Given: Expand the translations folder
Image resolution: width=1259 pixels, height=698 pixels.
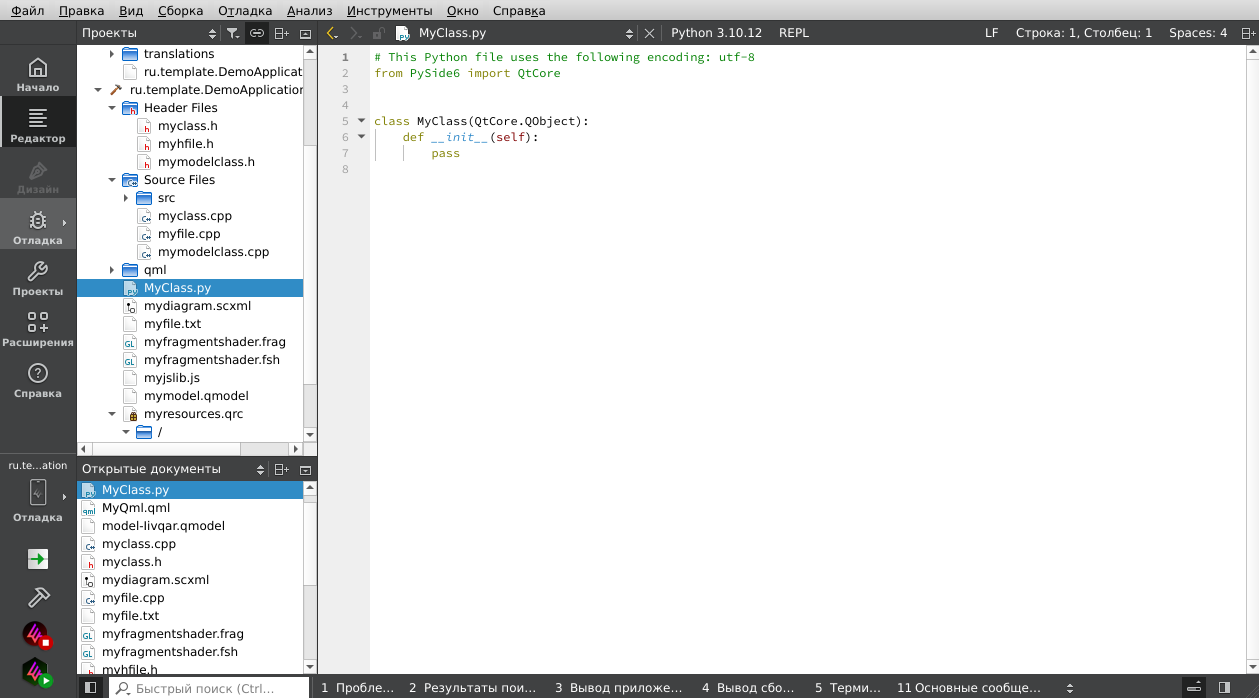Looking at the screenshot, I should point(112,54).
